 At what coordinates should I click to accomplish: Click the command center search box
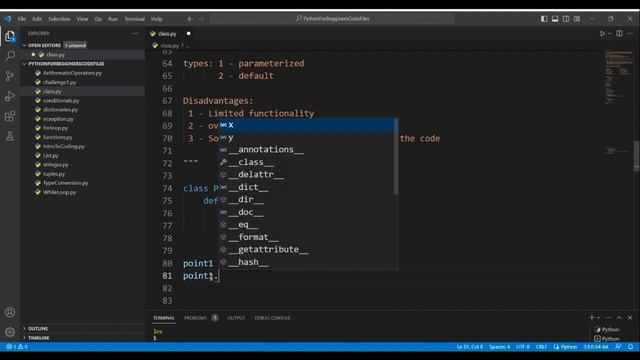pyautogui.click(x=332, y=19)
